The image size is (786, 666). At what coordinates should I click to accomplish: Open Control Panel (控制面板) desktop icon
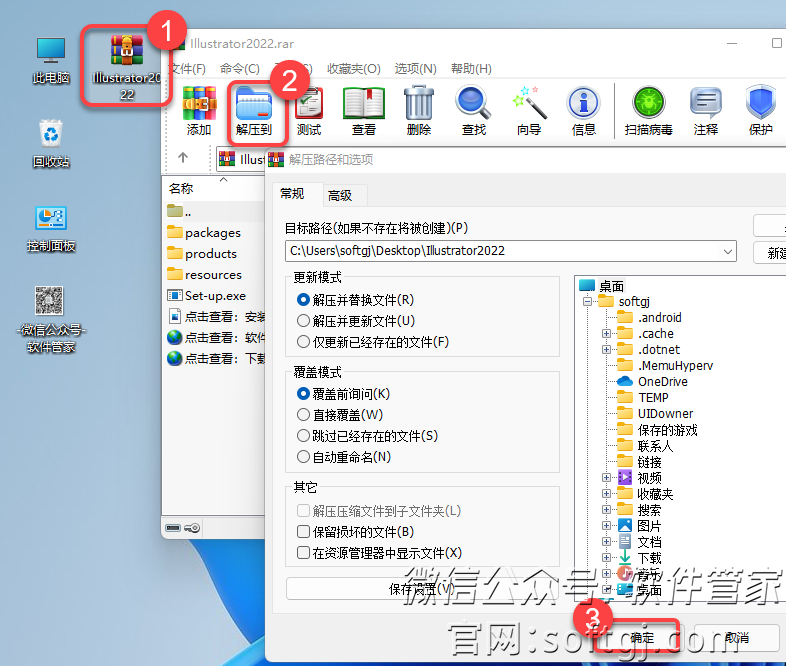[51, 229]
